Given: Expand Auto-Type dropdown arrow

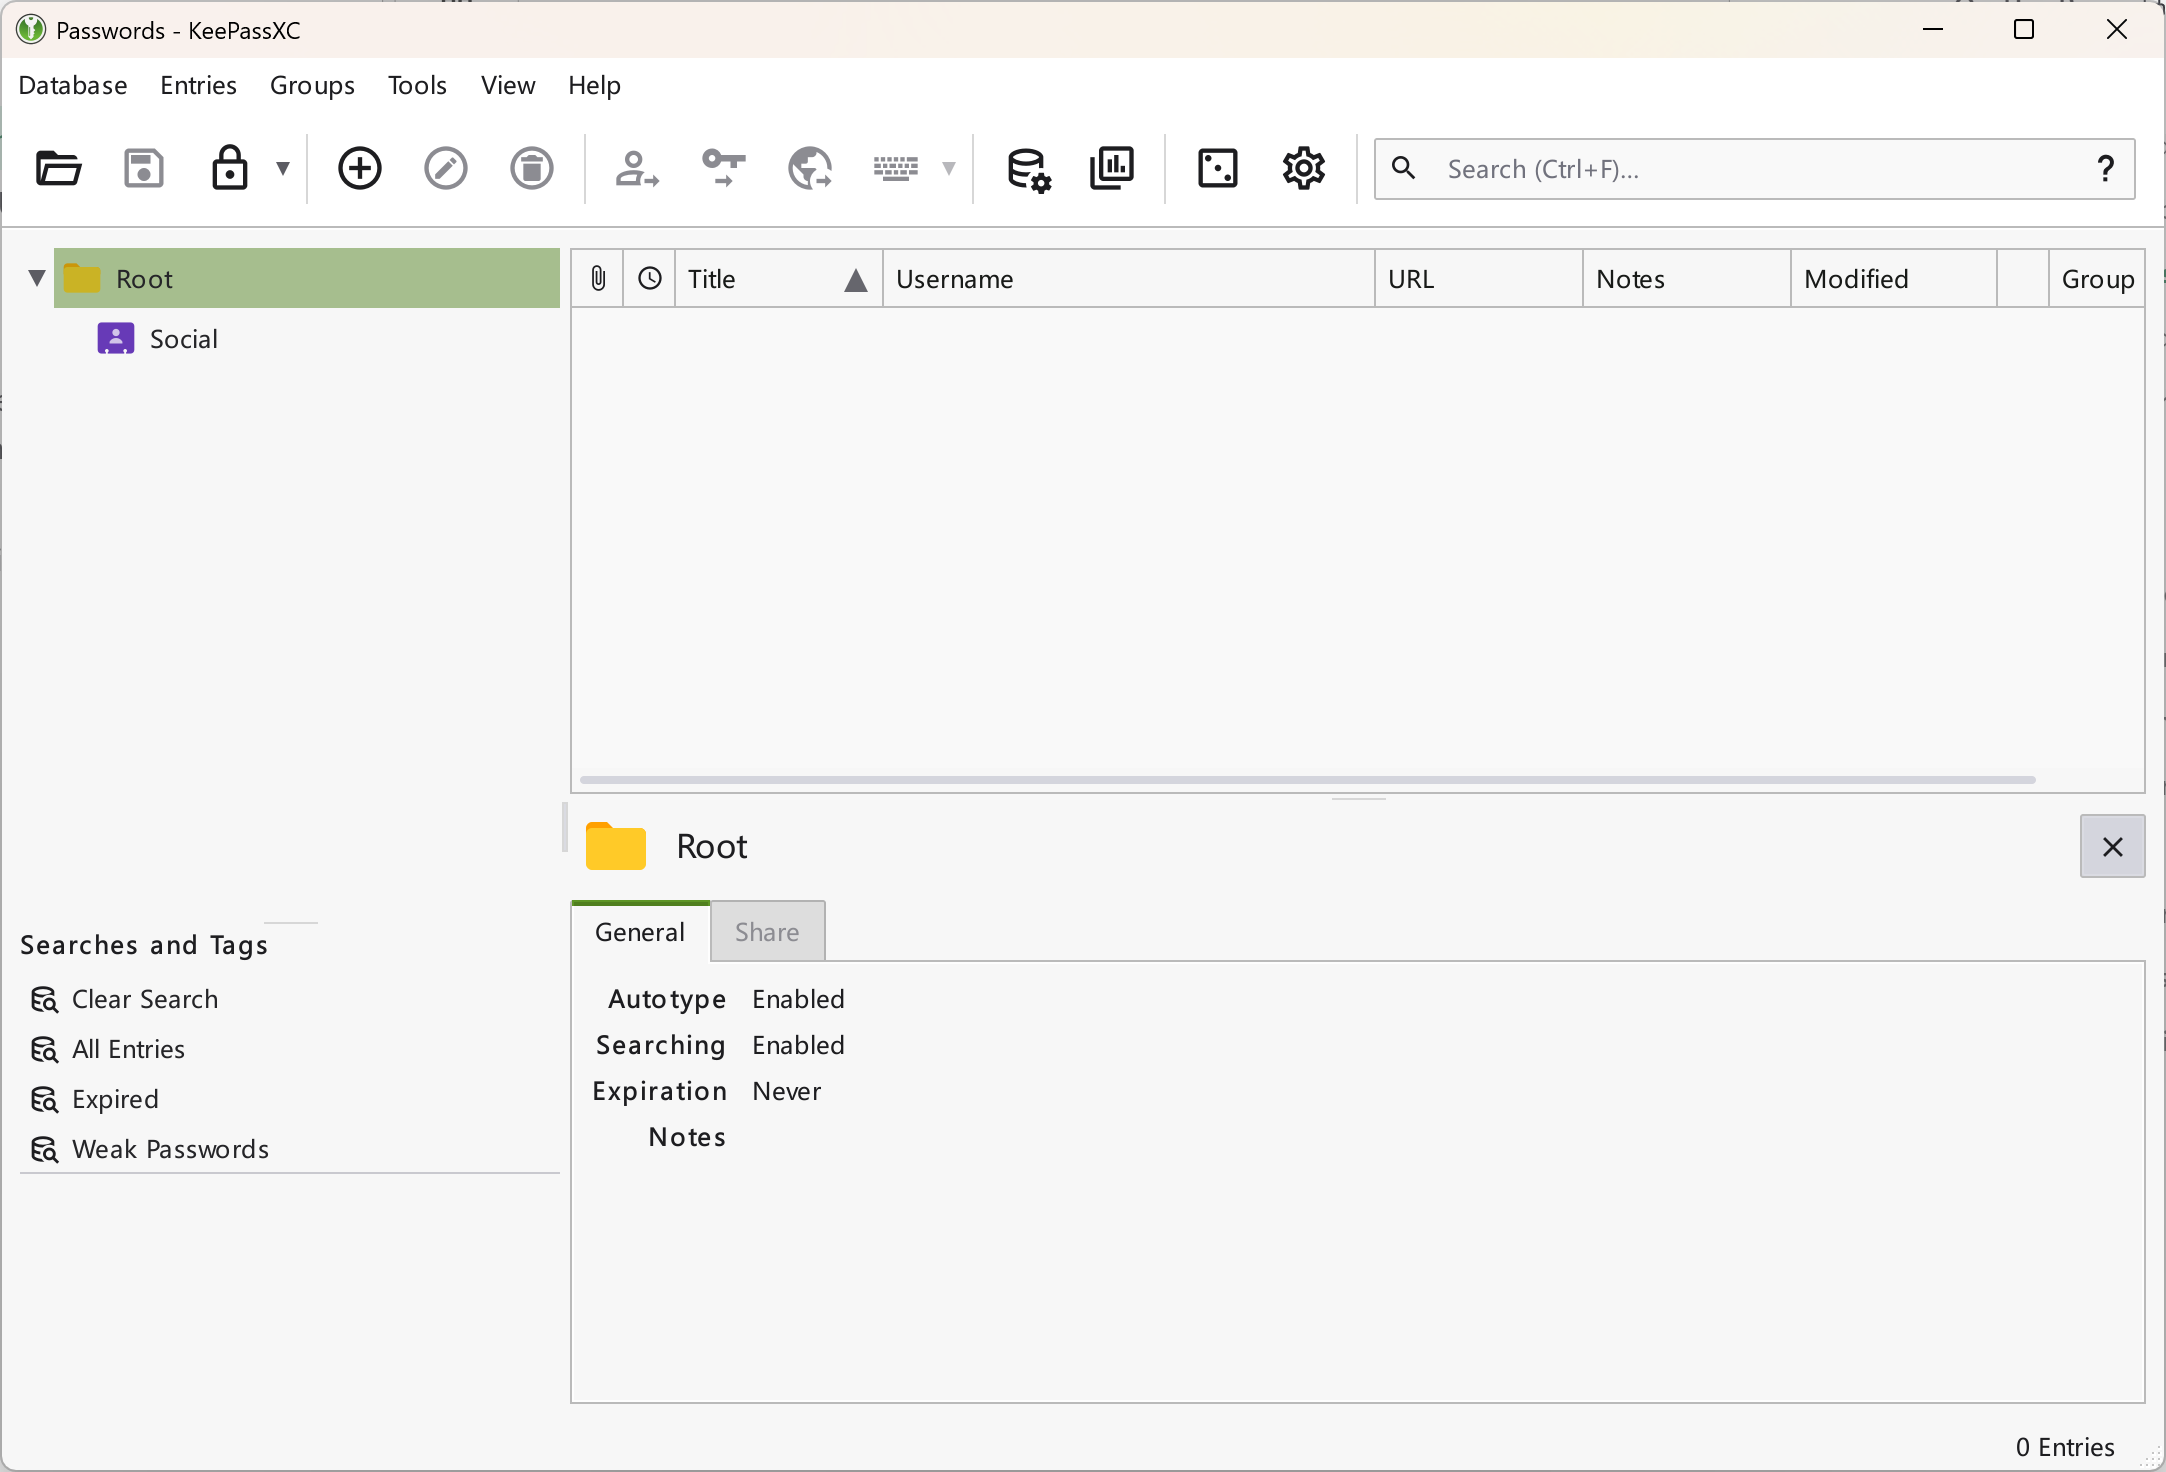Looking at the screenshot, I should [x=949, y=168].
